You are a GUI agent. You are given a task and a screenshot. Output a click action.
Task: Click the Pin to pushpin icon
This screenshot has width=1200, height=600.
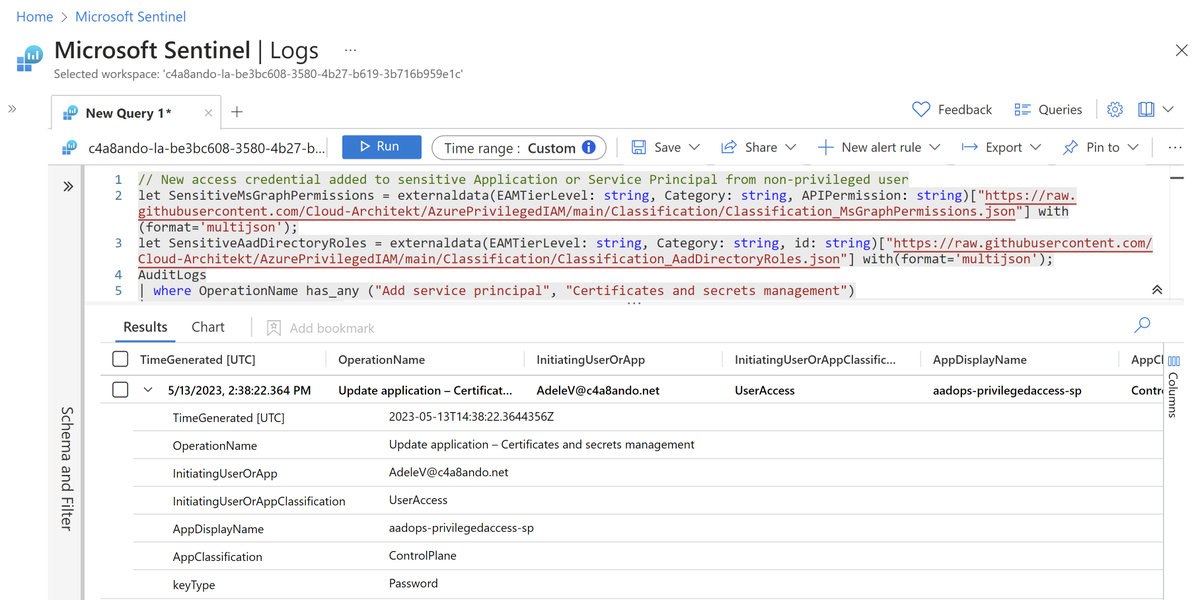click(1070, 147)
